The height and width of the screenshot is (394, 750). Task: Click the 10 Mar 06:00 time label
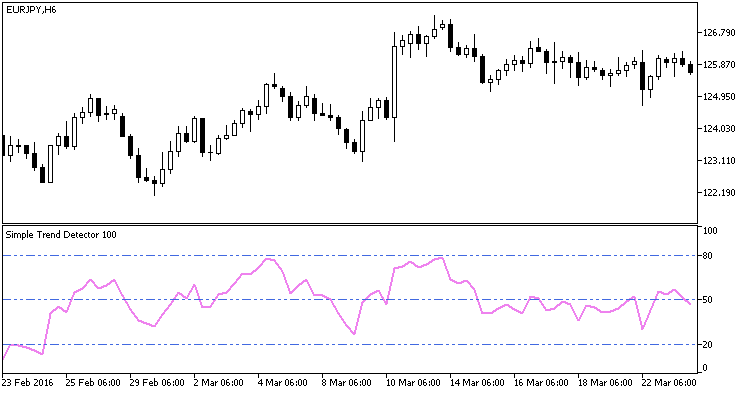click(413, 383)
